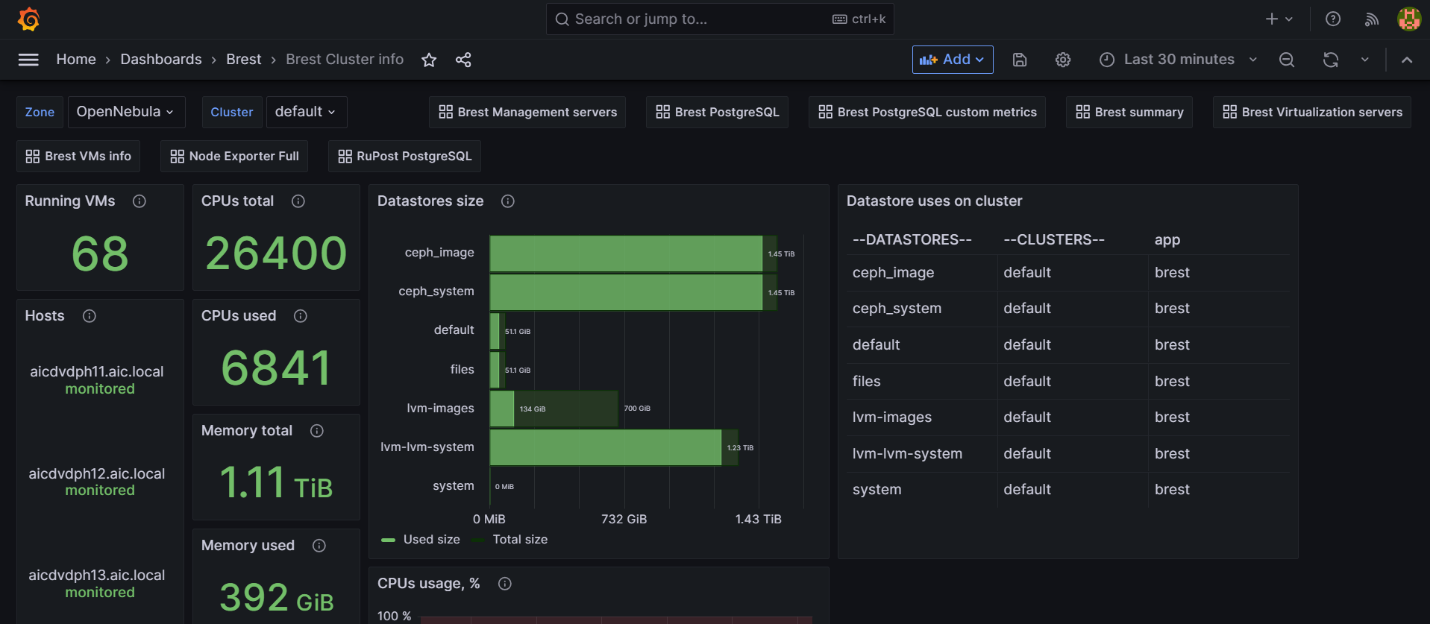Screen dimensions: 1430x624
Task: Open the help question mark menu
Action: click(x=1333, y=19)
